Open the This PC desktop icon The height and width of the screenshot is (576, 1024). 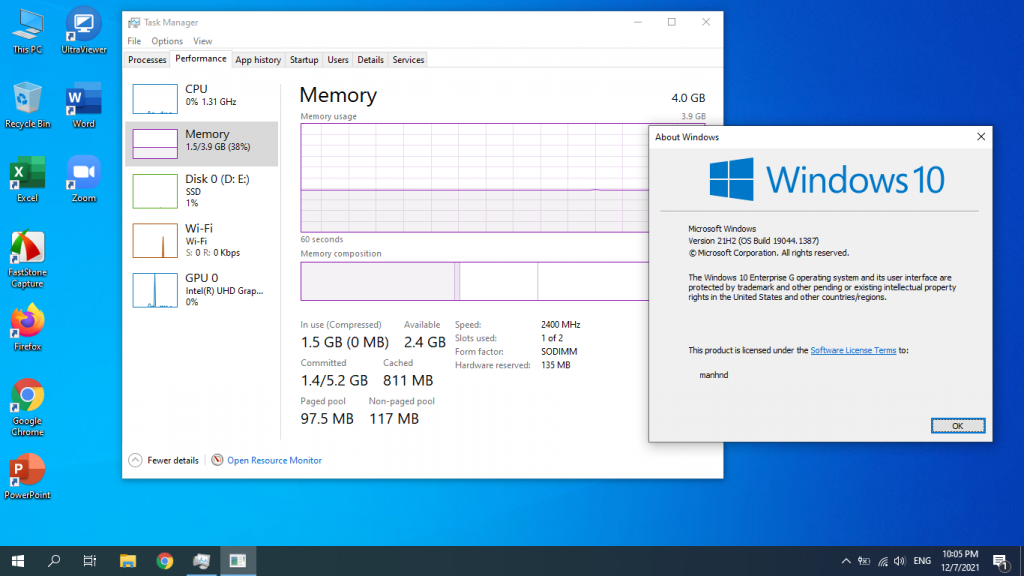(x=27, y=31)
